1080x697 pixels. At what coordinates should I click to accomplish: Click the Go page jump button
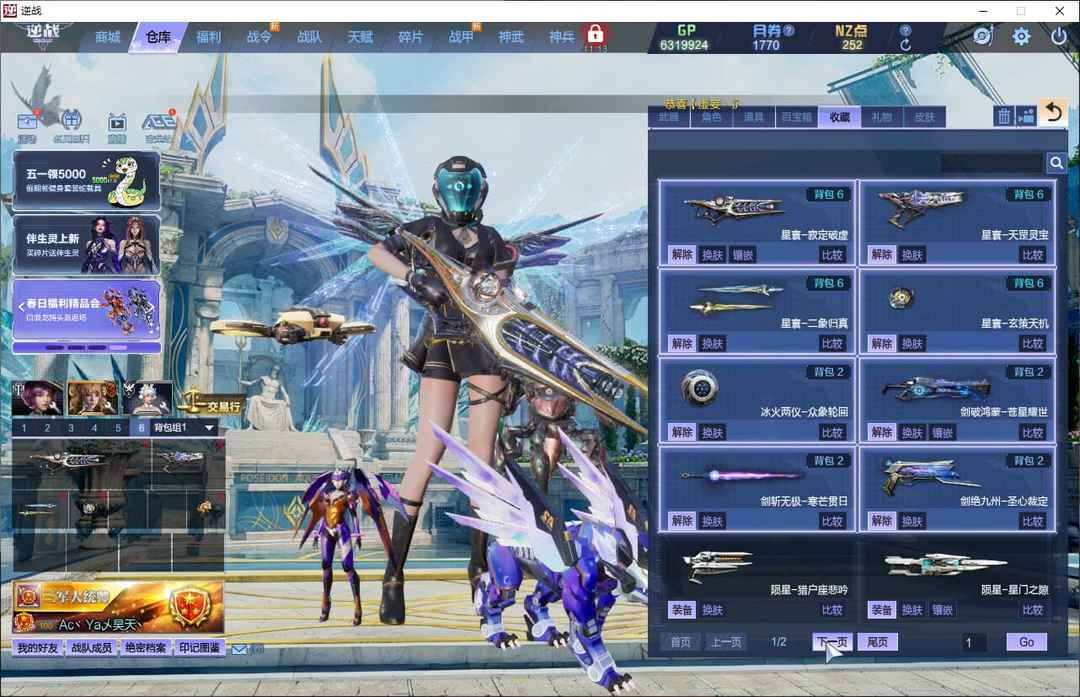1026,643
